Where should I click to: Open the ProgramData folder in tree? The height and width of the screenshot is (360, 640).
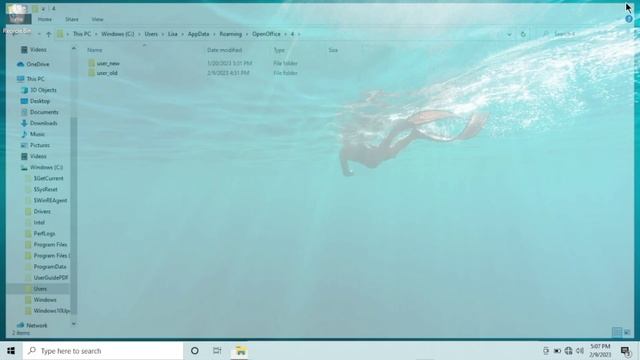point(49,267)
